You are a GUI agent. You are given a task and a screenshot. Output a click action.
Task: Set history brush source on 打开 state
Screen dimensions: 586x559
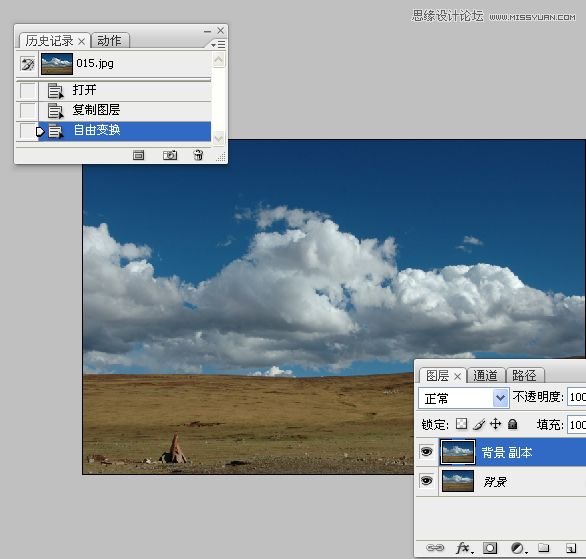coord(28,90)
